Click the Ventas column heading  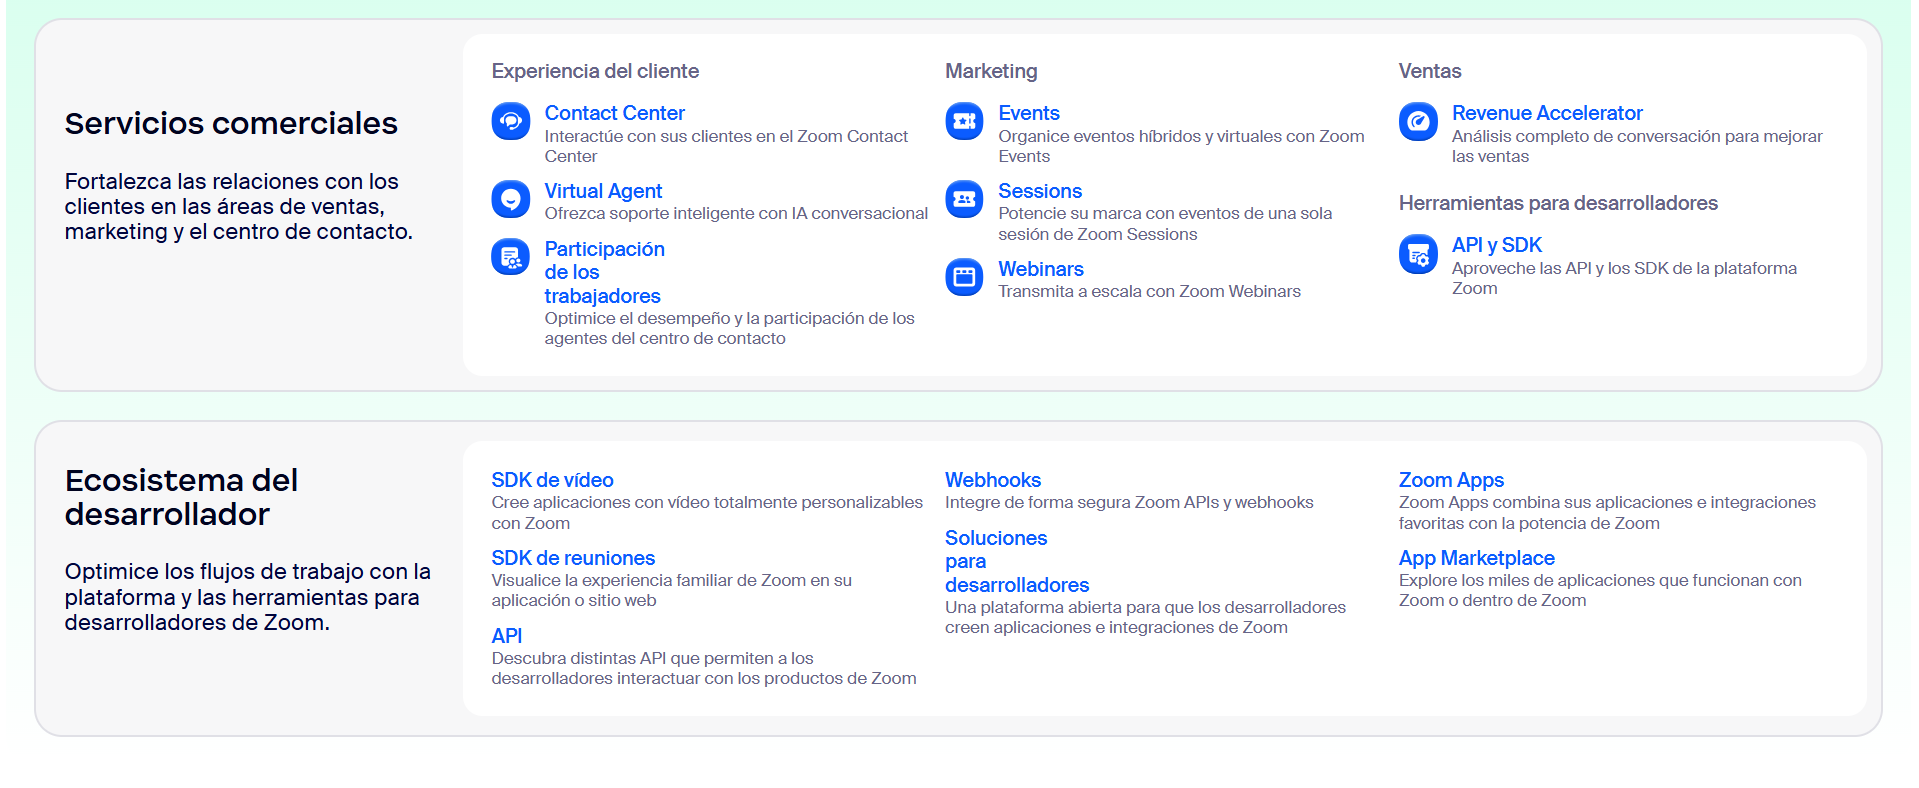click(1429, 71)
